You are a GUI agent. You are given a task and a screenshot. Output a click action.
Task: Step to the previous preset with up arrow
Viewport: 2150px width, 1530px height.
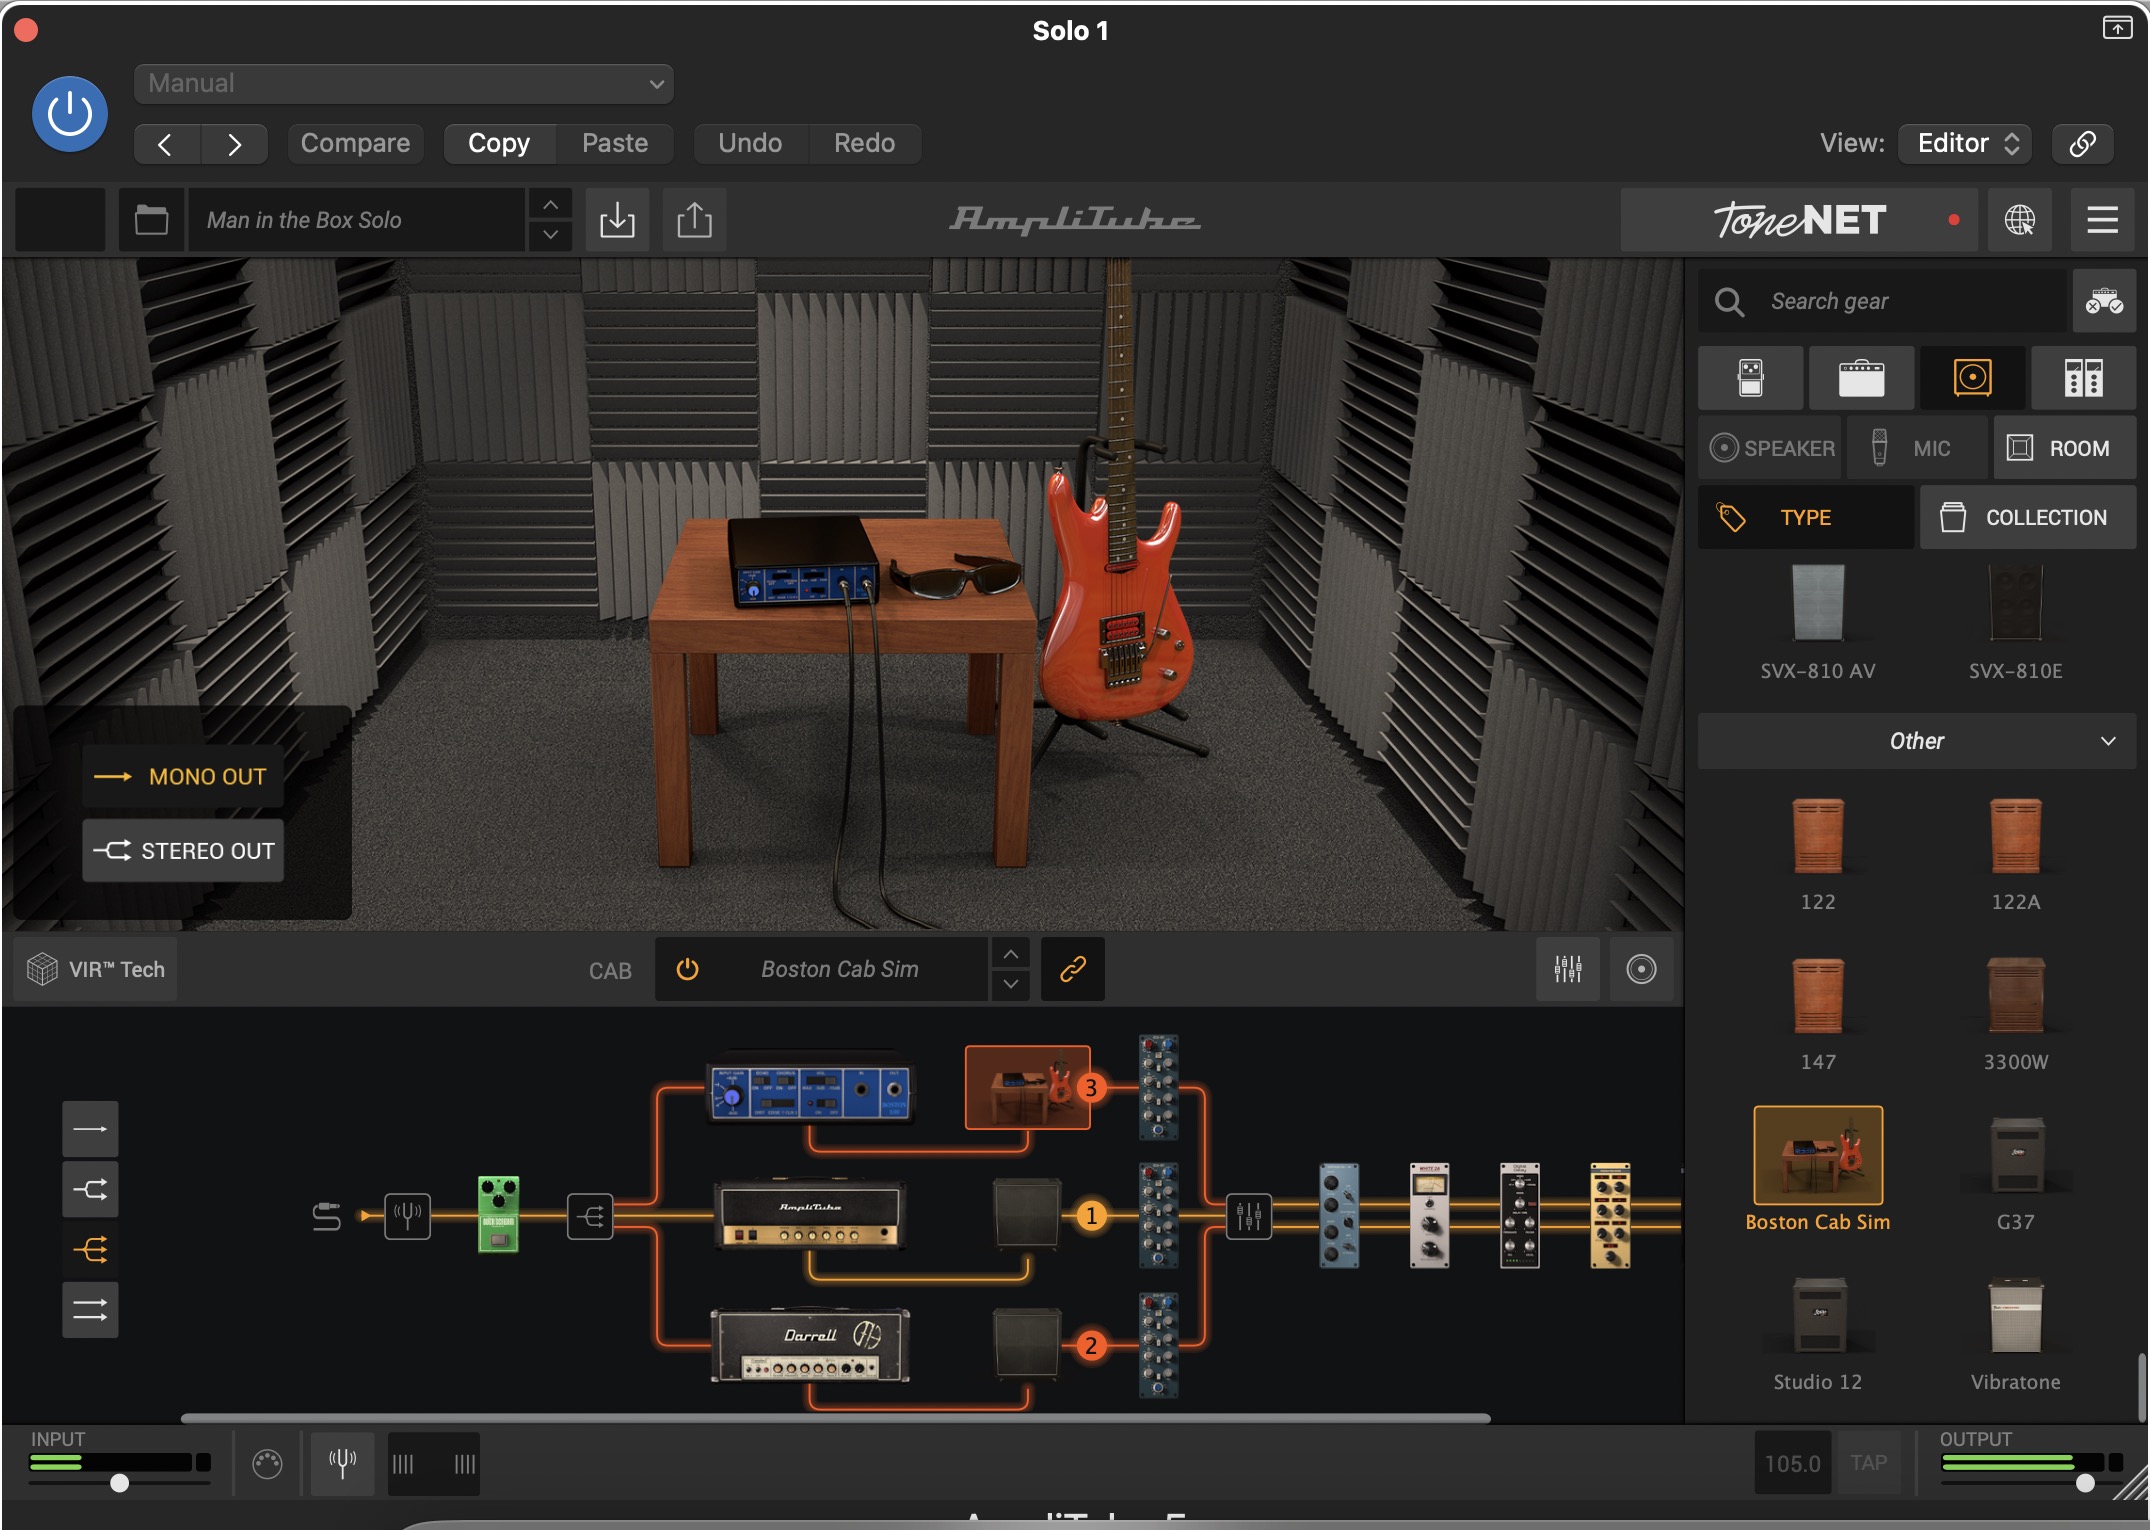(x=550, y=205)
